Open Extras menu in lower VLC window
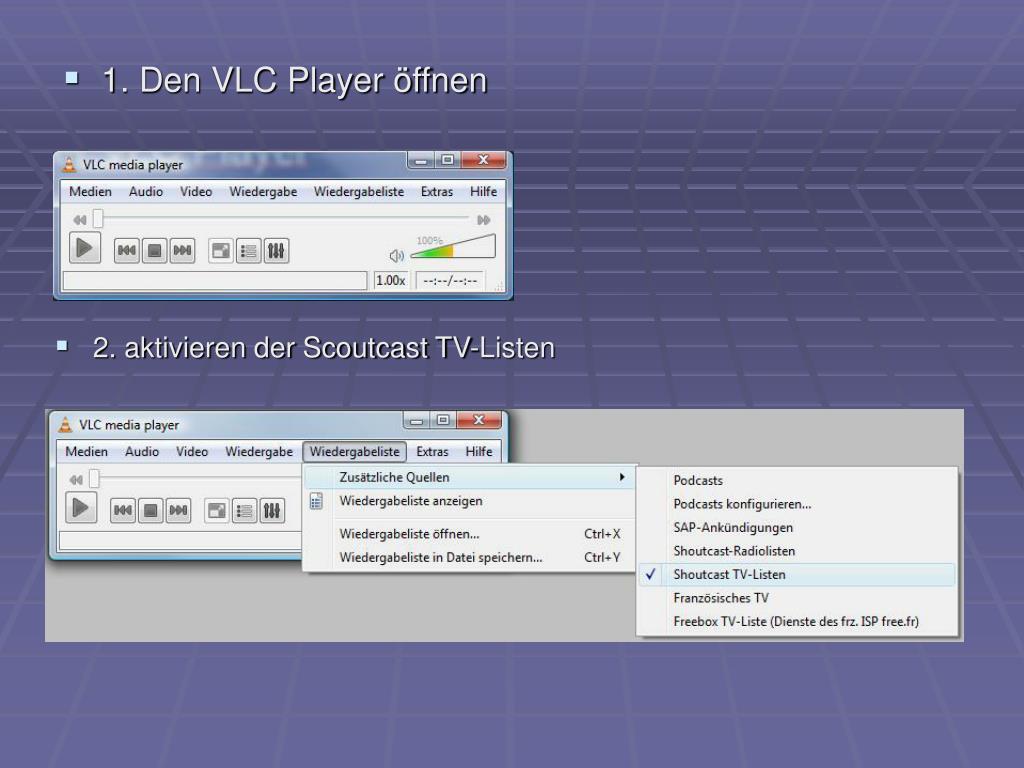Screen dimensions: 1024x768 coord(432,451)
